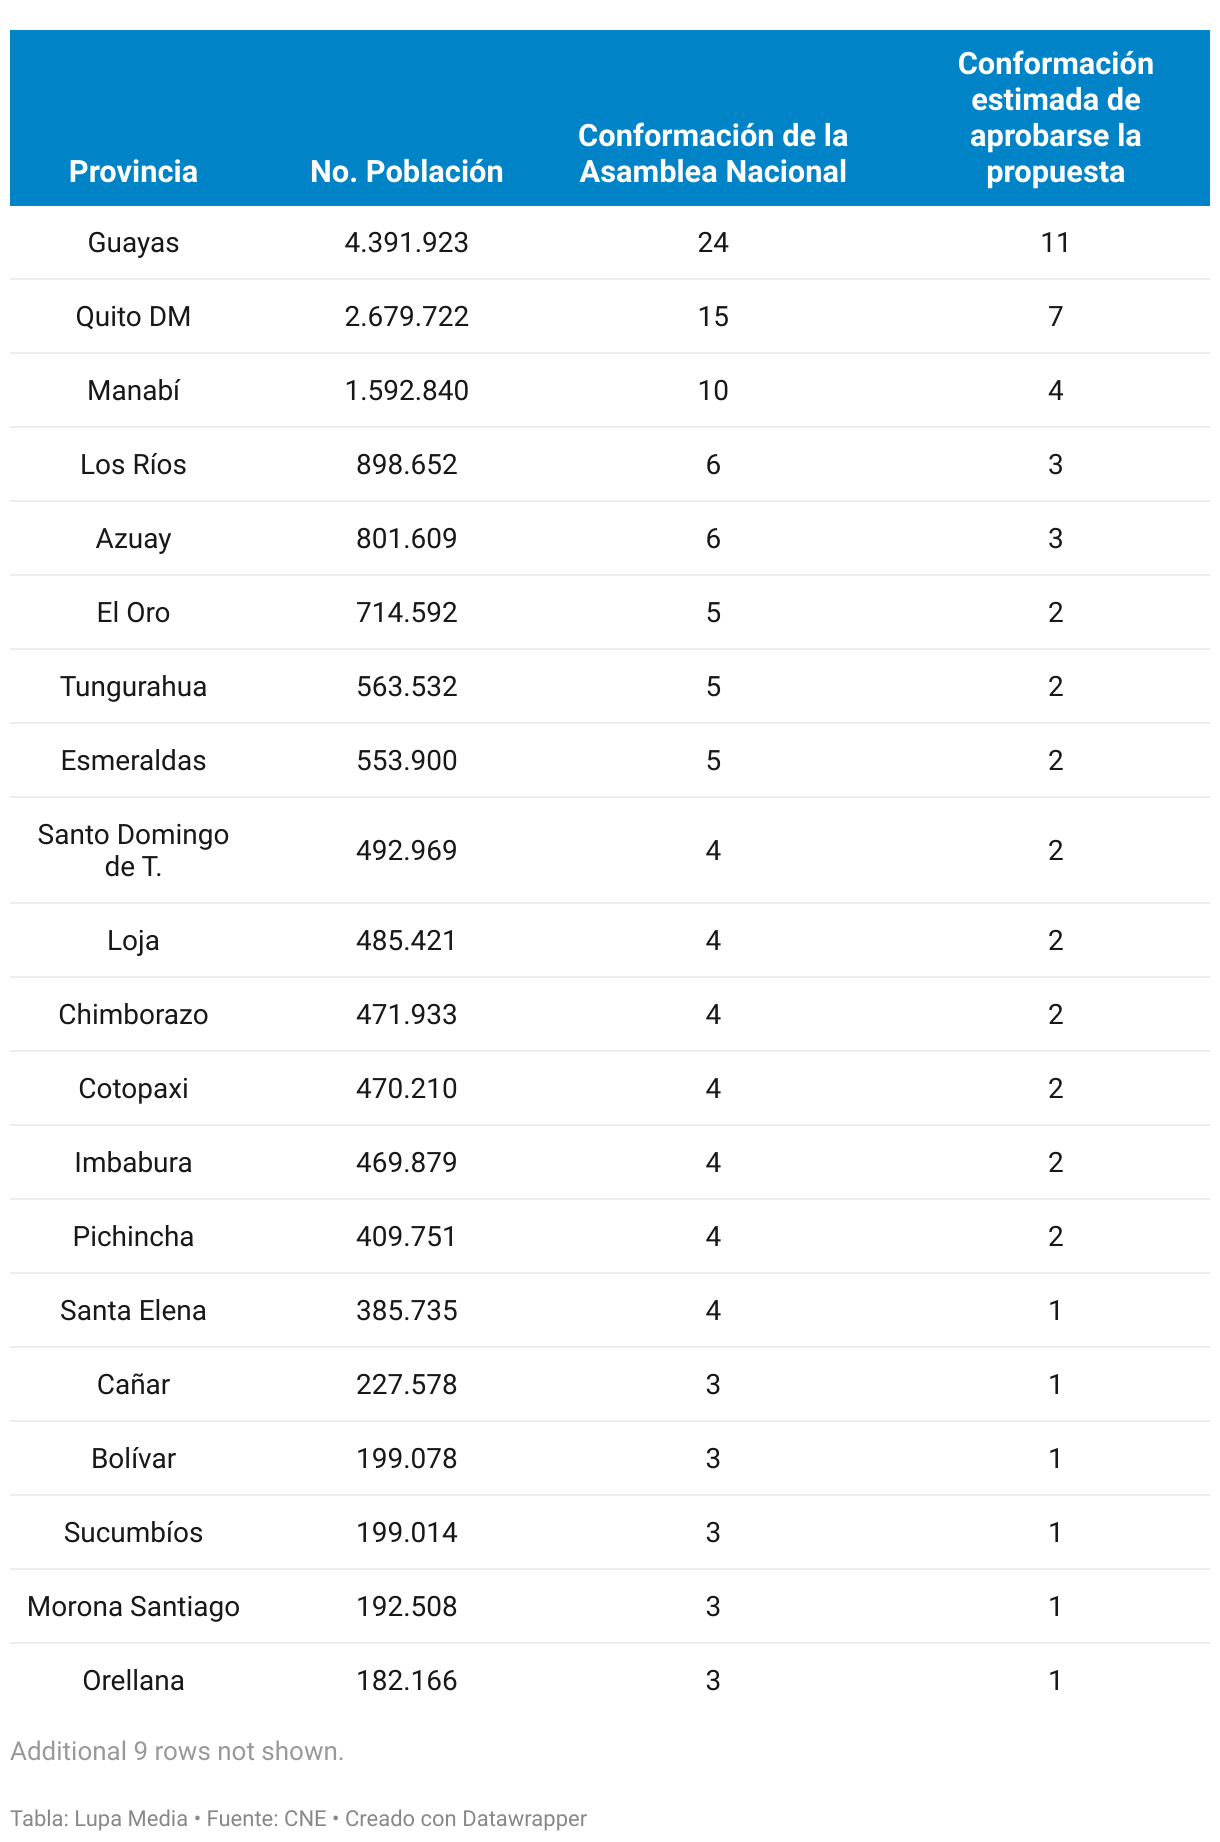The height and width of the screenshot is (1842, 1220).
Task: Click the Pichincha province name
Action: 133,1237
